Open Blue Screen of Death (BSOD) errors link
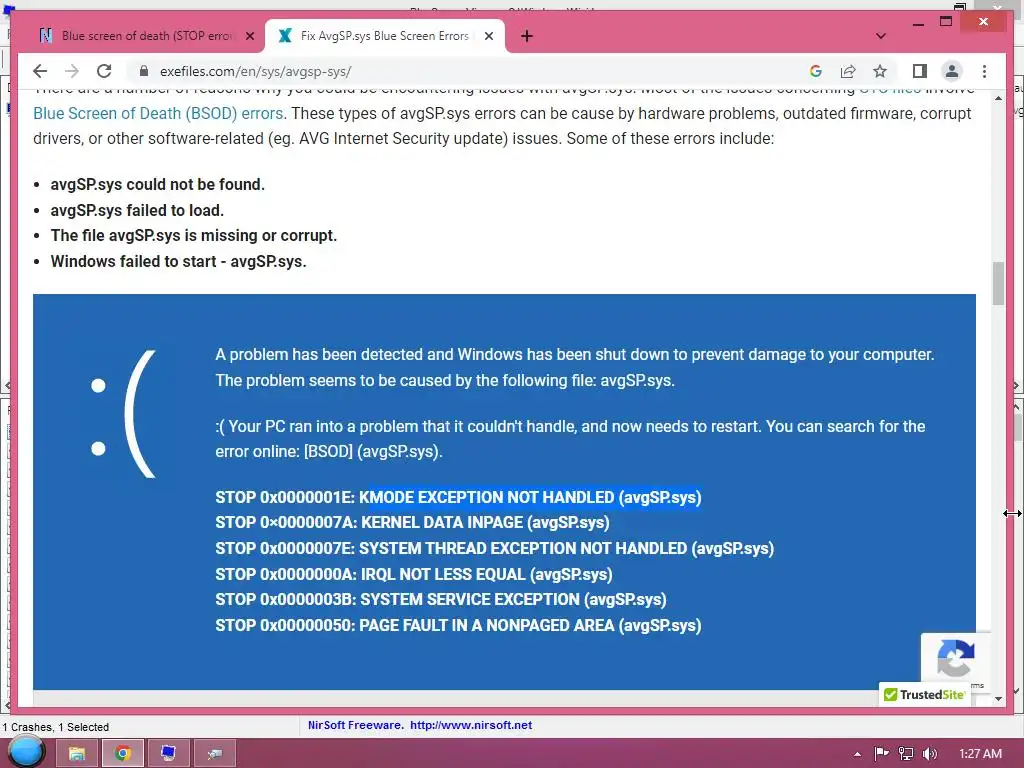 click(158, 113)
